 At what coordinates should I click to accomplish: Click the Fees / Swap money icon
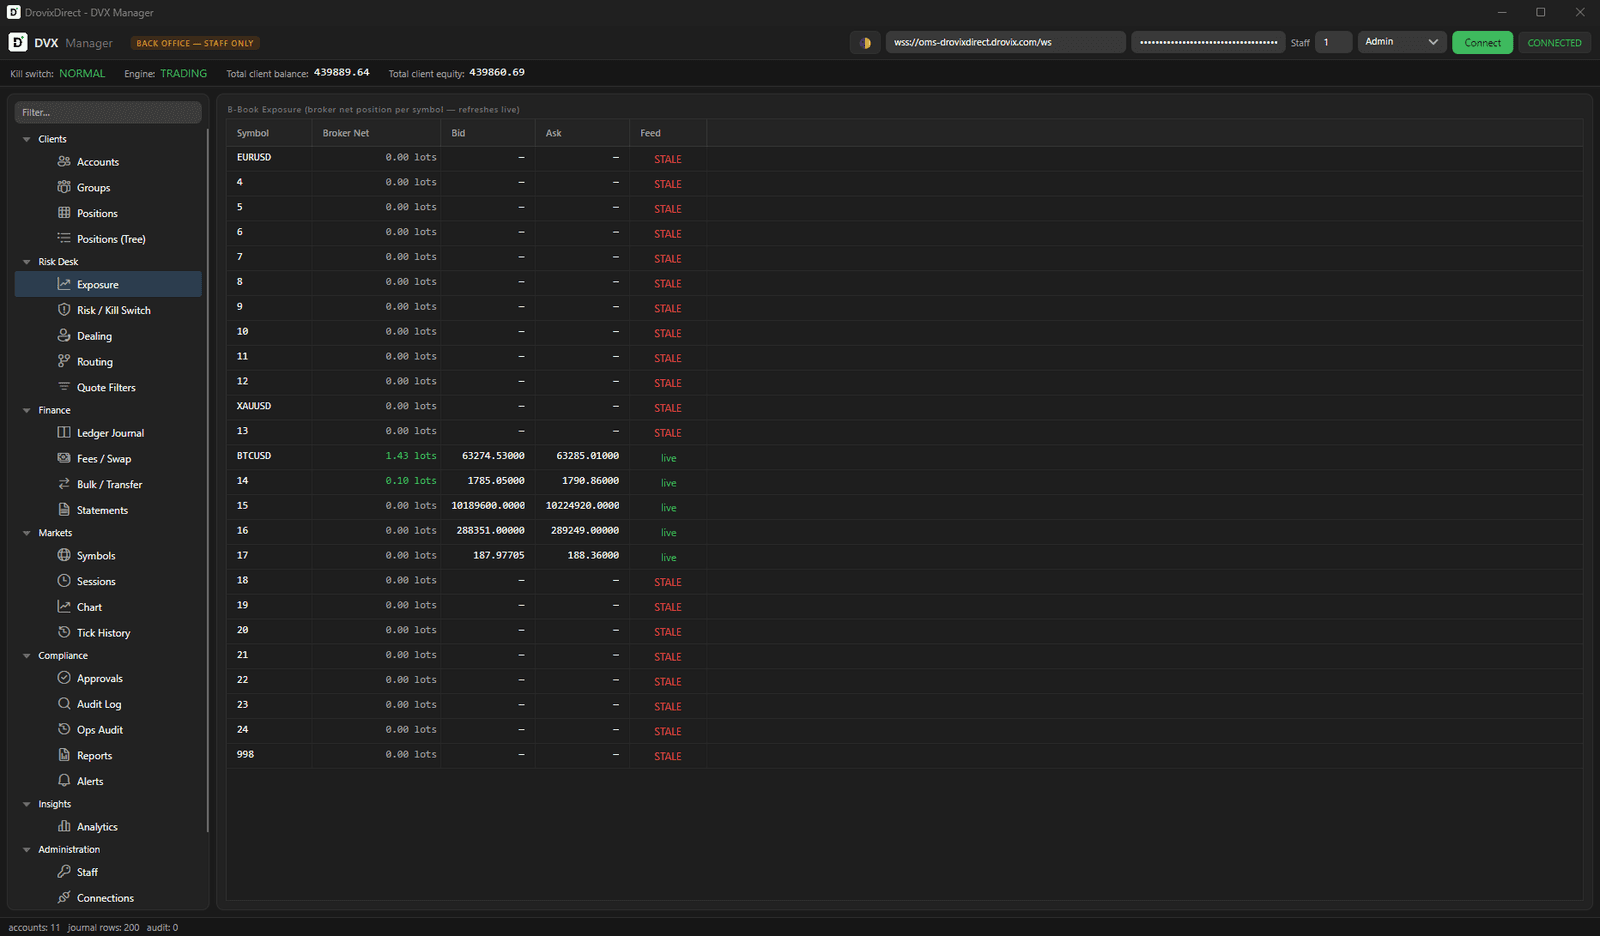click(64, 458)
